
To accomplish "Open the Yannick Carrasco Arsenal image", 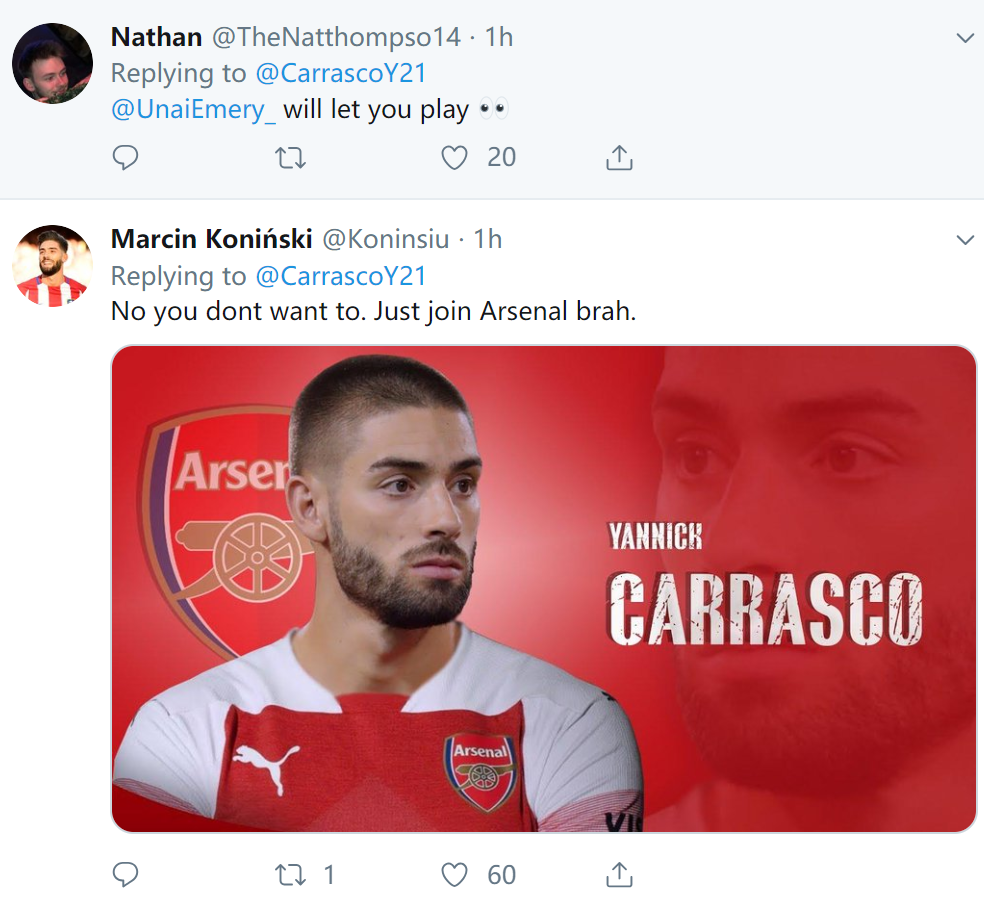I will click(x=543, y=589).
